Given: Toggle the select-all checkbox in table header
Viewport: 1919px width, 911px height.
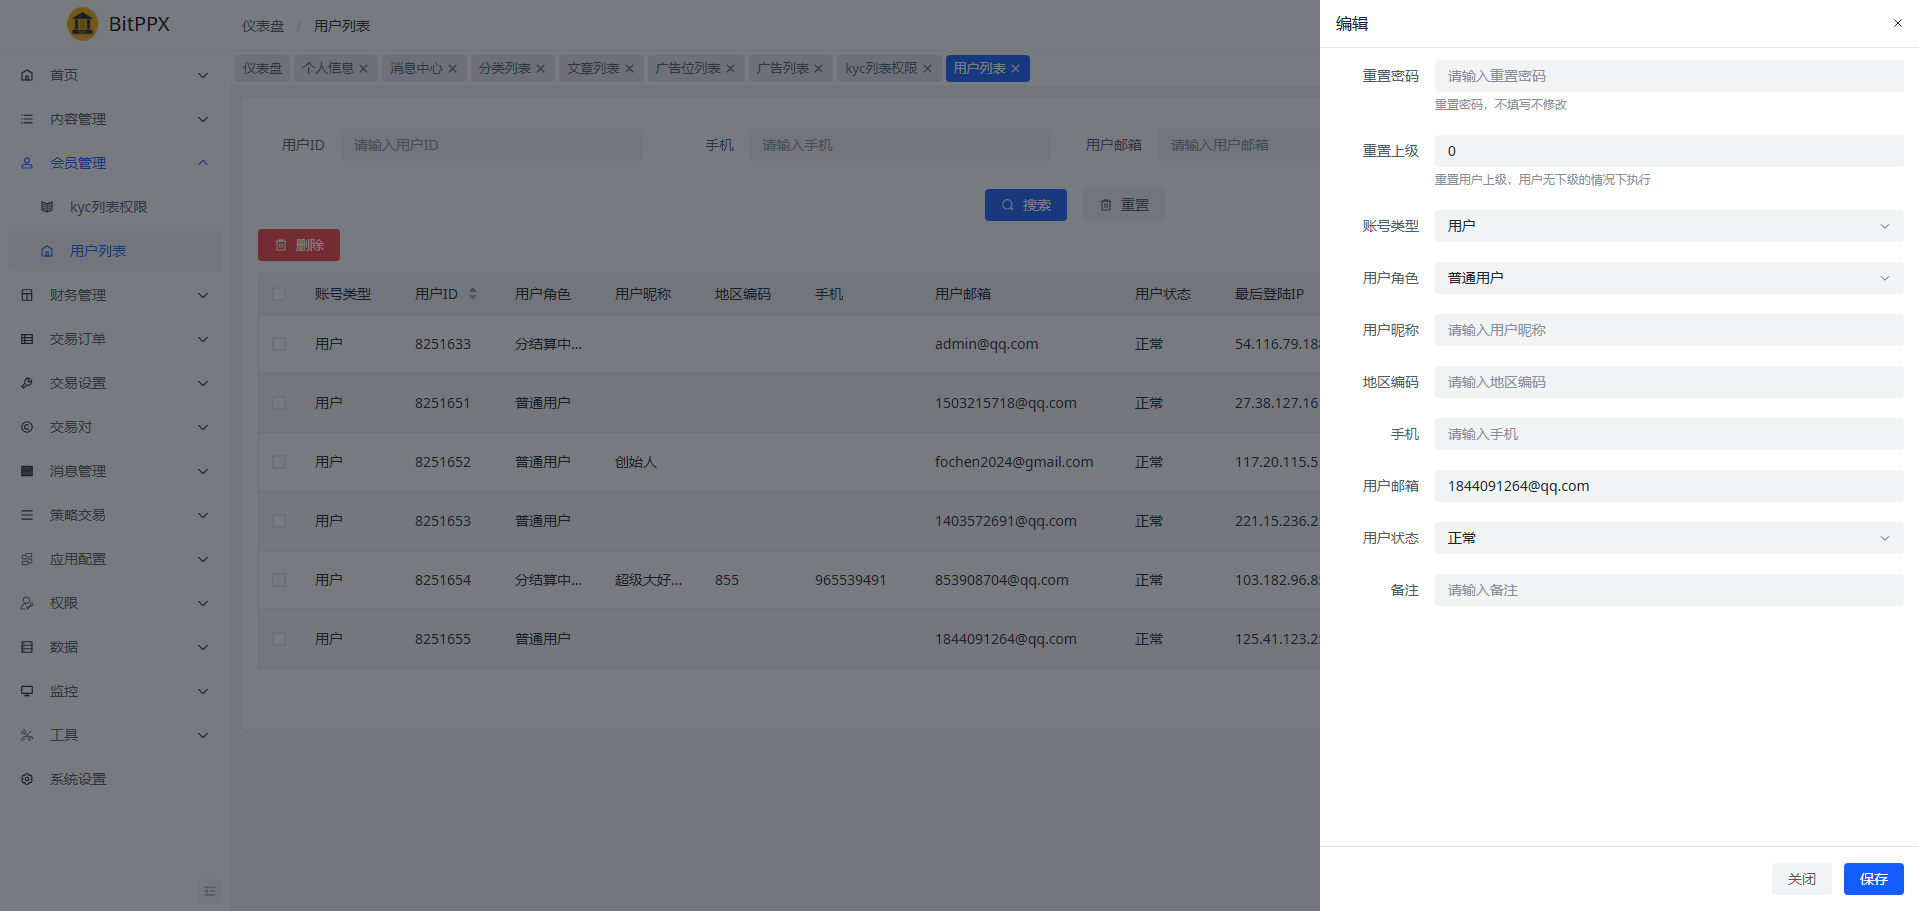Looking at the screenshot, I should coord(279,294).
